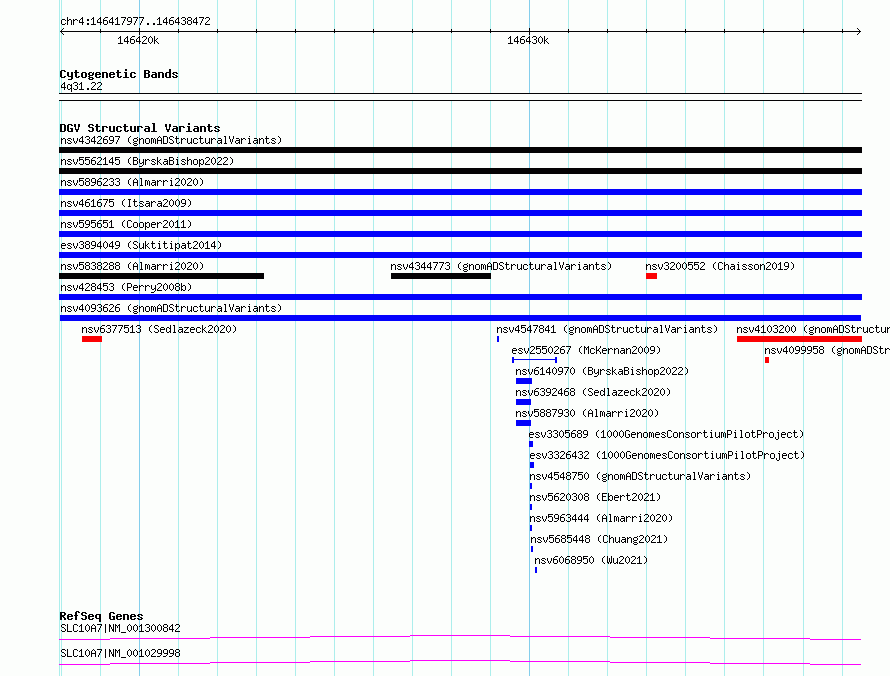
Task: Click the blue block under nsv5887930
Action: click(x=523, y=423)
